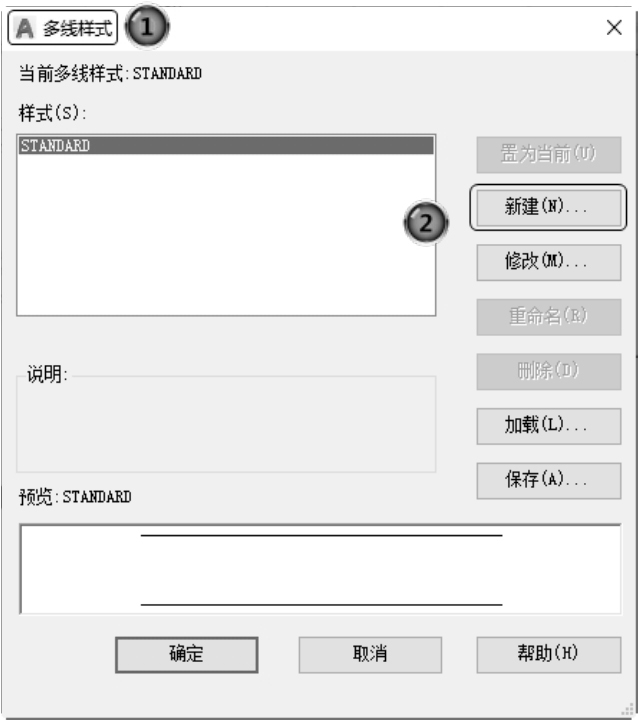This screenshot has width=639, height=721.
Task: Confirm with the 确定 button
Action: pos(187,654)
